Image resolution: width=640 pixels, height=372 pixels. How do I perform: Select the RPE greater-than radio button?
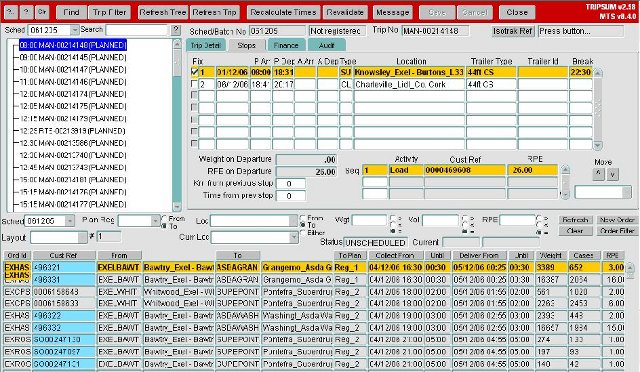540,218
